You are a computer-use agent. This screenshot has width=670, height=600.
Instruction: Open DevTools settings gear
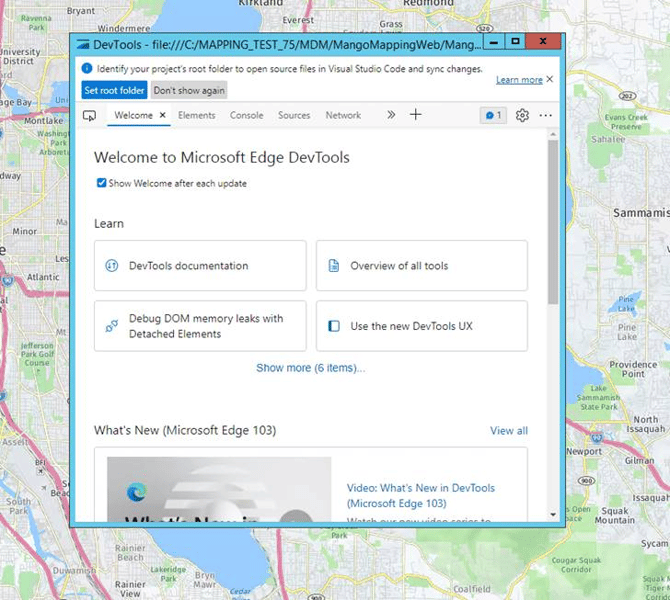point(522,115)
